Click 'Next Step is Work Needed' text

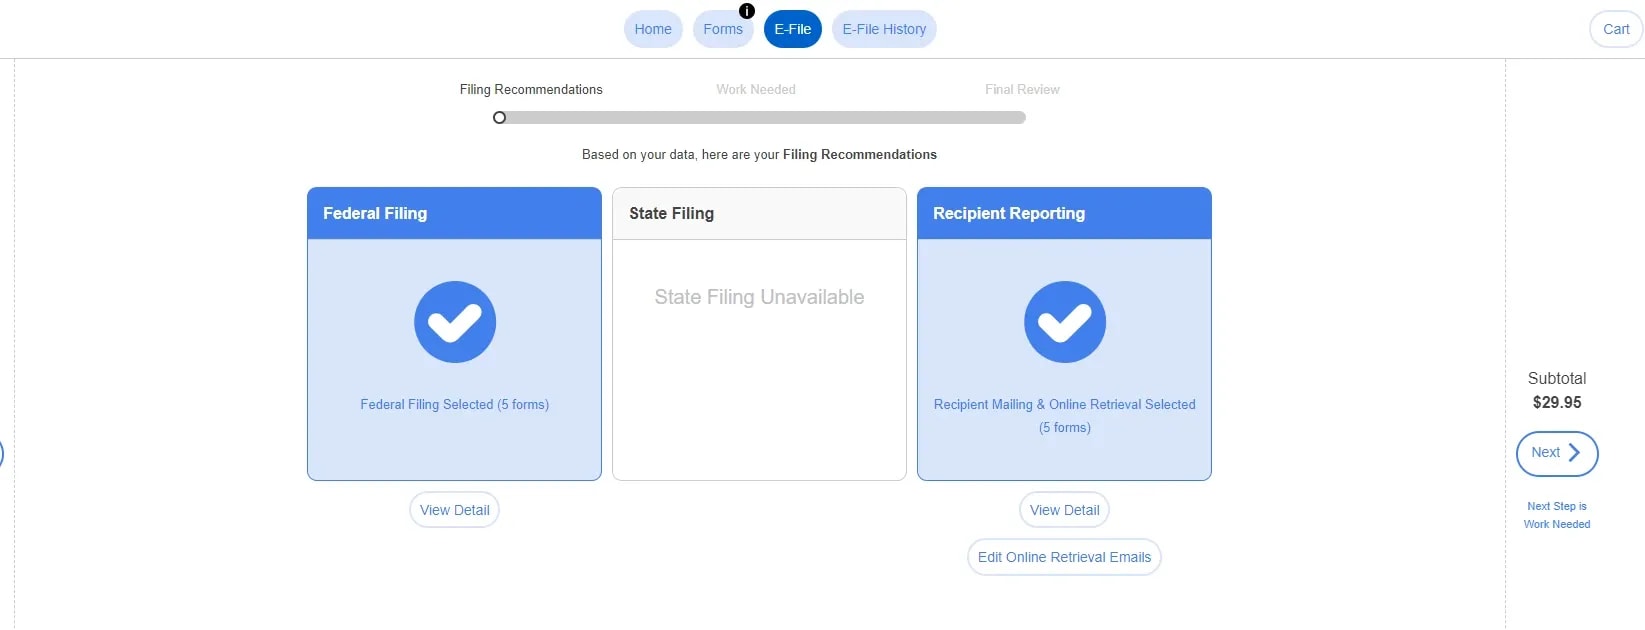[x=1557, y=515]
